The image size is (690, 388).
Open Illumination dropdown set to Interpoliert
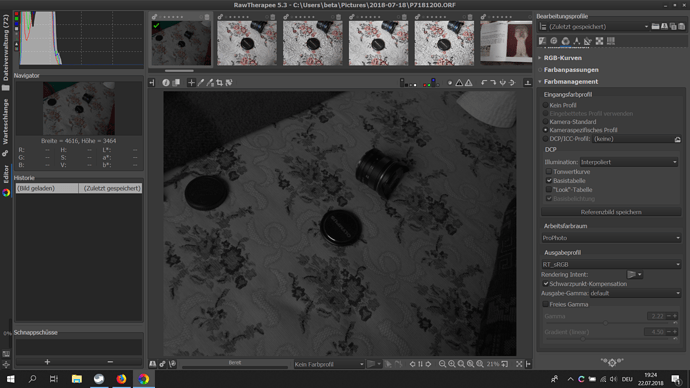(628, 162)
